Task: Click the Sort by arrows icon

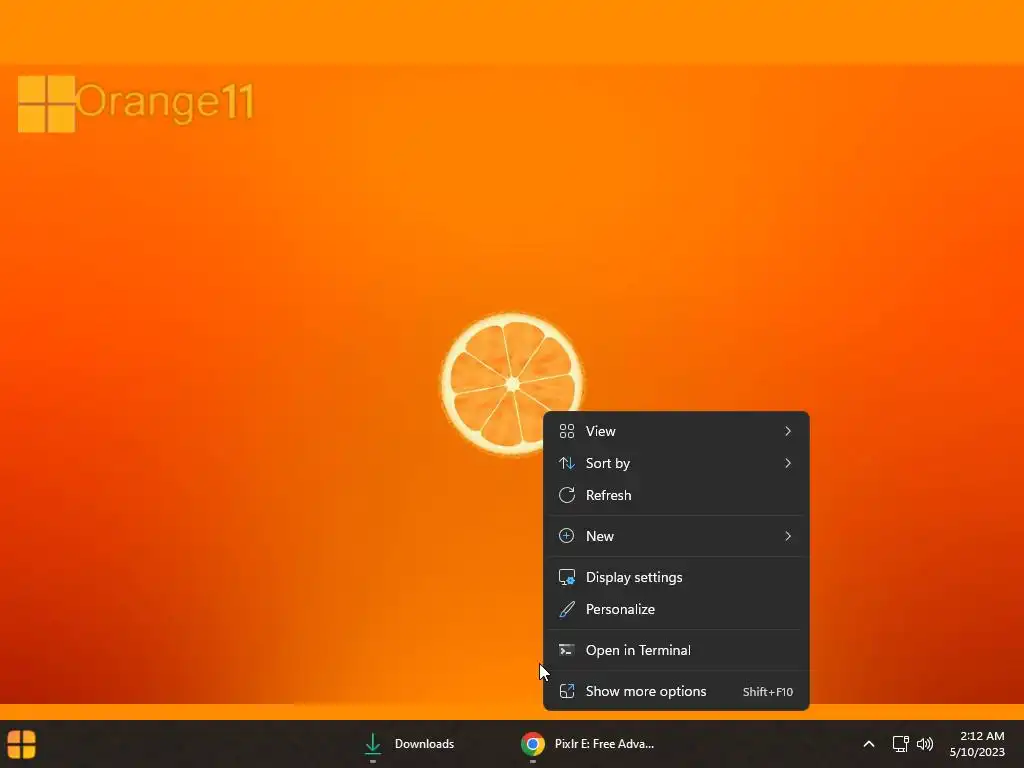Action: point(567,463)
